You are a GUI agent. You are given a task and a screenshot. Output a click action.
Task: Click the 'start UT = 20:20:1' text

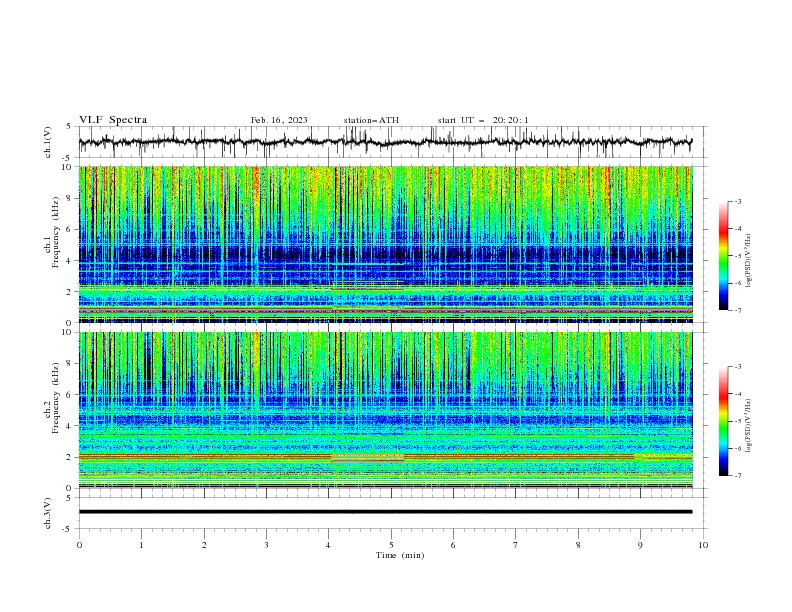point(483,120)
